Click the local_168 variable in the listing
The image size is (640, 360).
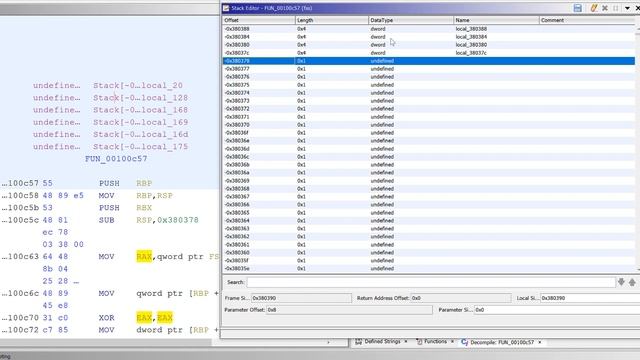click(x=164, y=110)
